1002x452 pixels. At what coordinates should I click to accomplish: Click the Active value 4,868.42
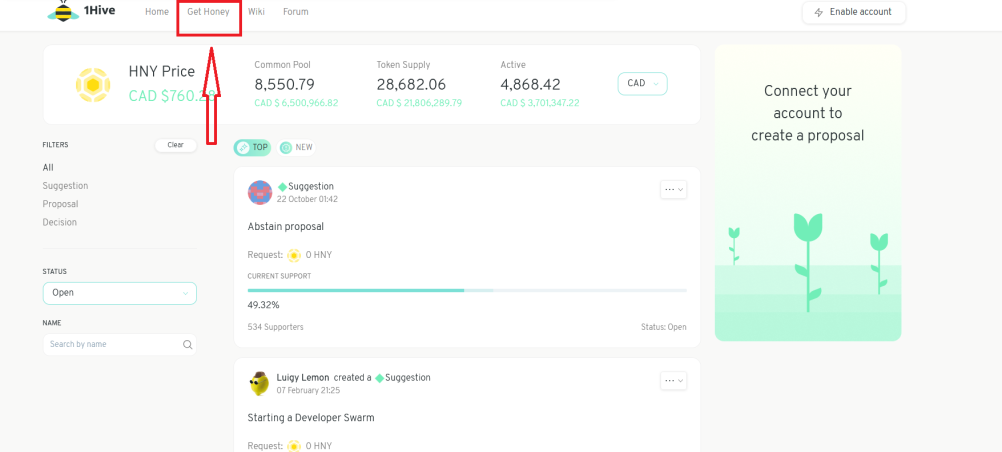pos(530,84)
